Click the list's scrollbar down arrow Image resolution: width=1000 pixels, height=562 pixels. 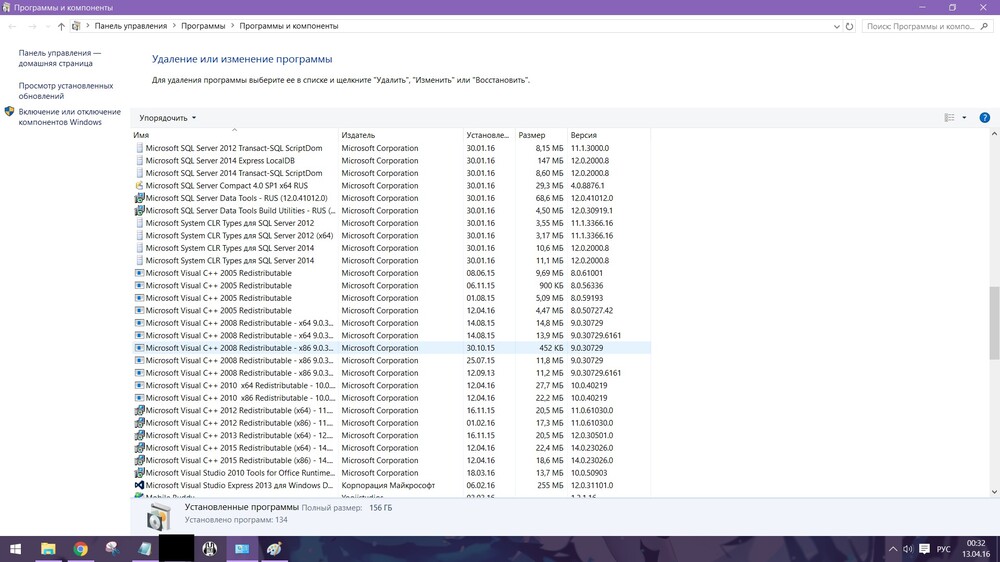pyautogui.click(x=994, y=492)
